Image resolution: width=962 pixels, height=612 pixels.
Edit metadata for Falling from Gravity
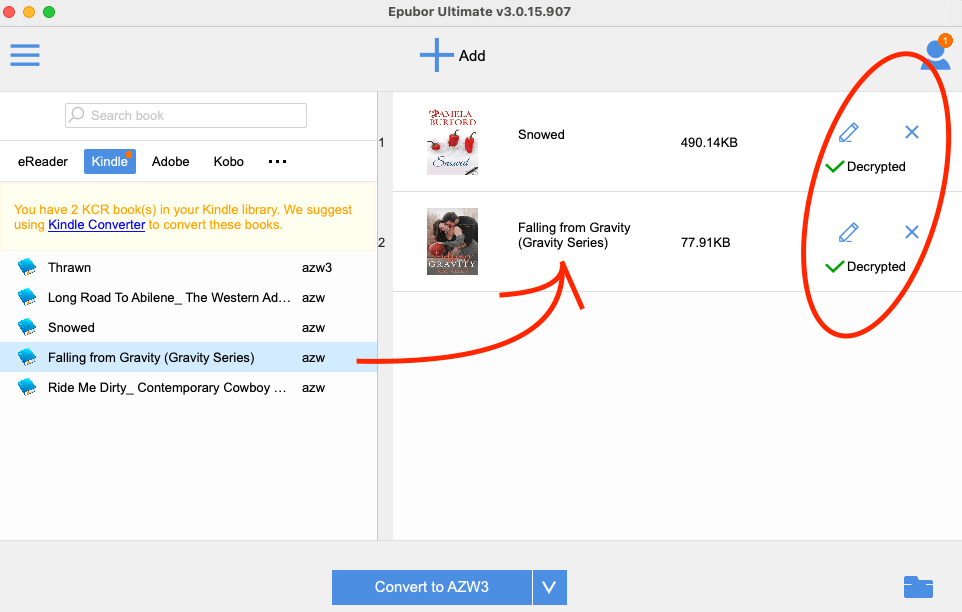coord(848,232)
